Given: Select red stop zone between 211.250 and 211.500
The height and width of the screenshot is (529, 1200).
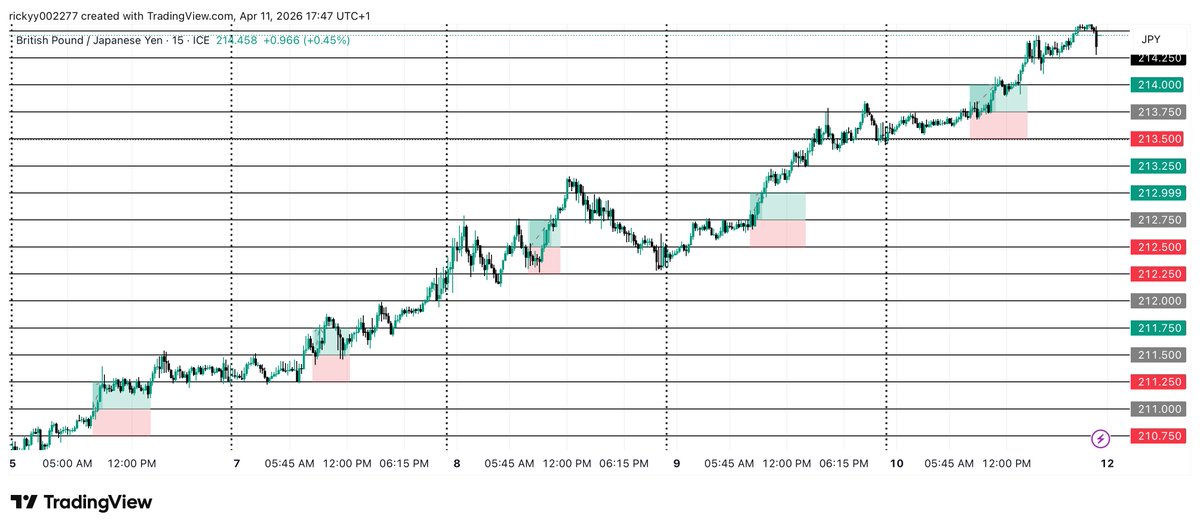Looking at the screenshot, I should [331, 368].
